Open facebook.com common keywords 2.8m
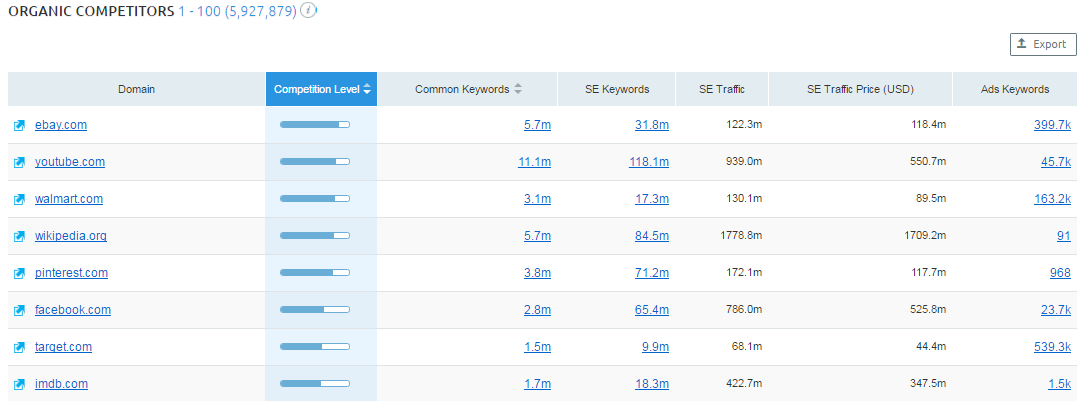This screenshot has width=1079, height=401. [x=537, y=310]
